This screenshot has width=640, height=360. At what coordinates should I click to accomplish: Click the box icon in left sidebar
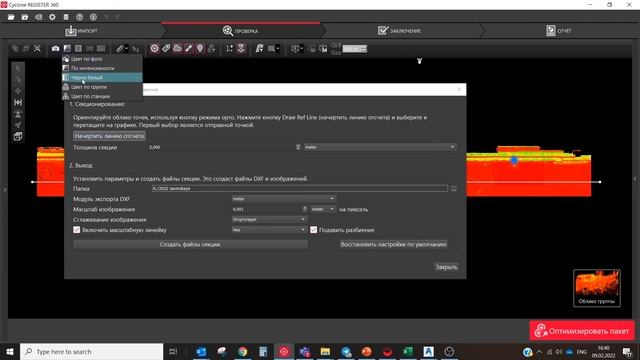[18, 136]
